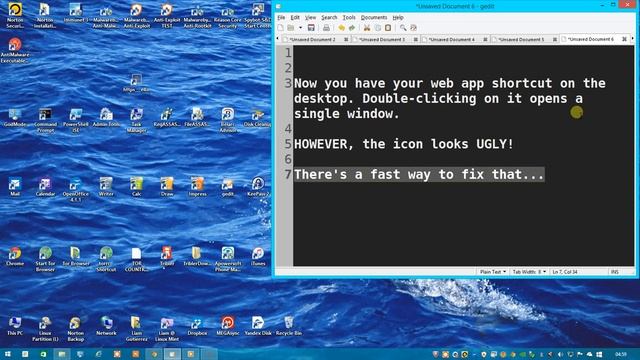Open the View menu in gedit
Screen dimensions: 640x360
click(x=311, y=18)
